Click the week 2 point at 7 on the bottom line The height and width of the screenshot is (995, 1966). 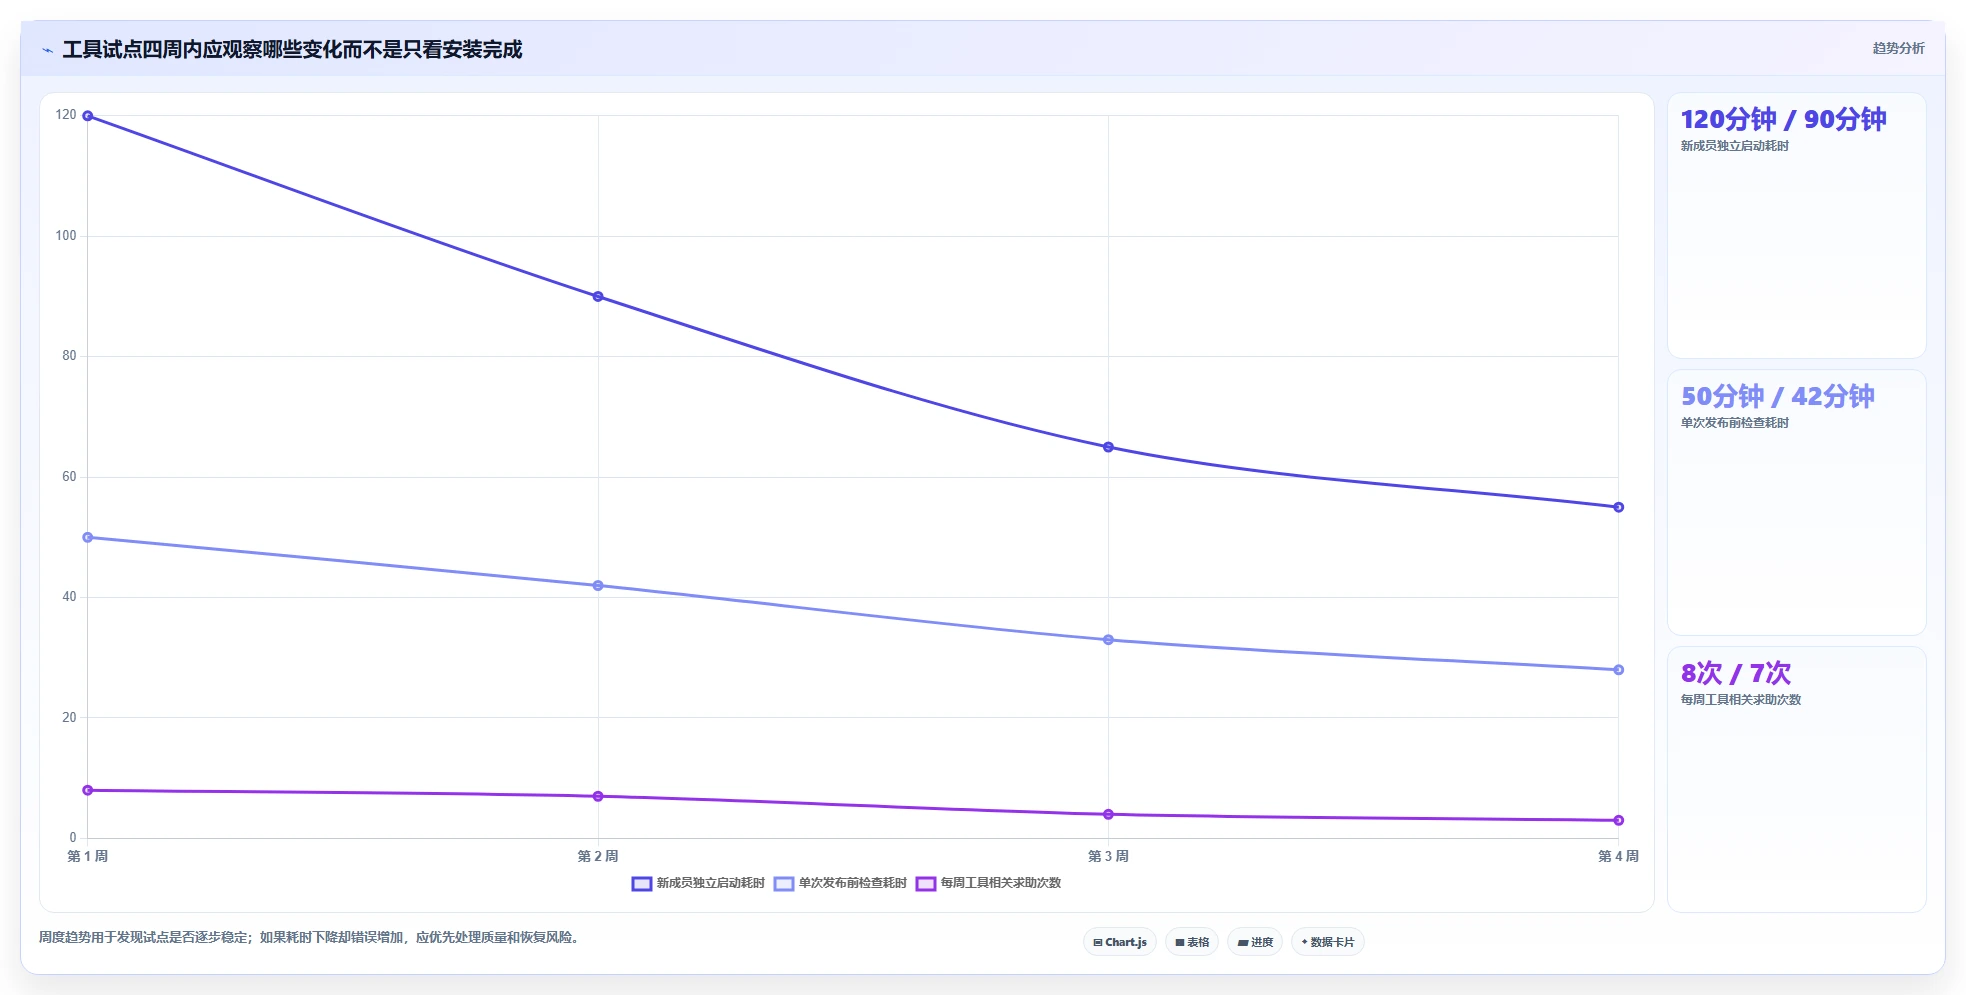tap(598, 796)
